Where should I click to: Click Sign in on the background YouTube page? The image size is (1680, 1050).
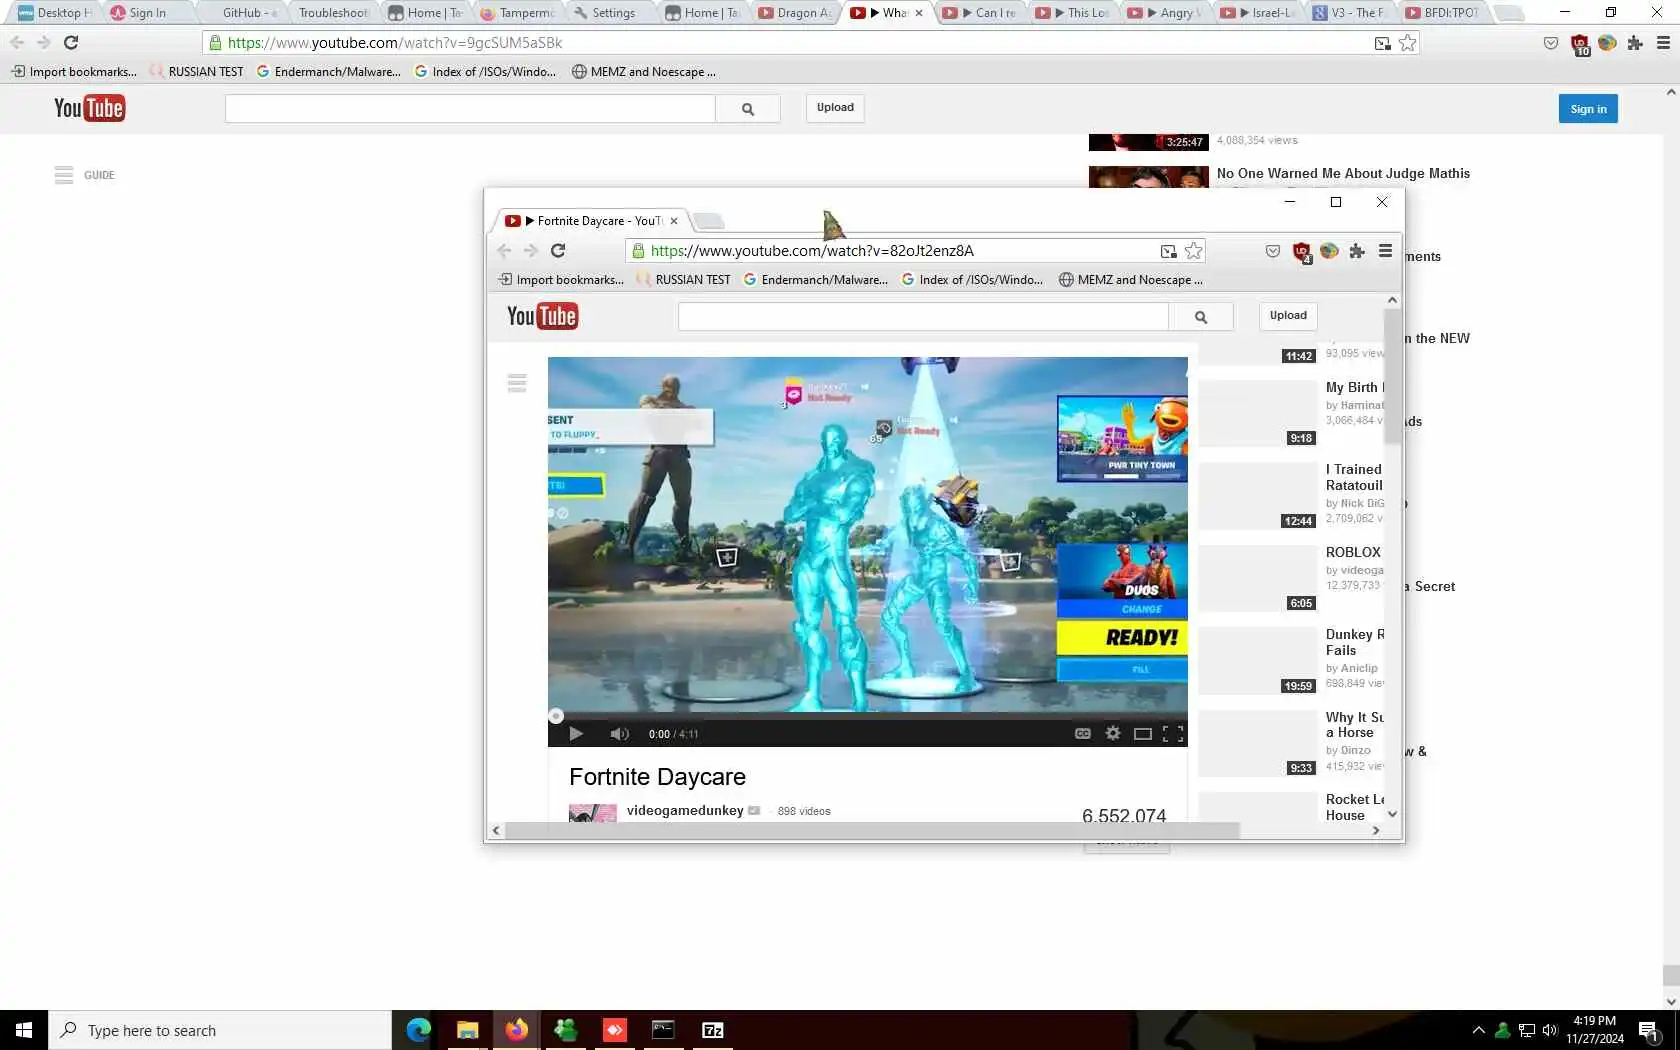(x=1588, y=109)
